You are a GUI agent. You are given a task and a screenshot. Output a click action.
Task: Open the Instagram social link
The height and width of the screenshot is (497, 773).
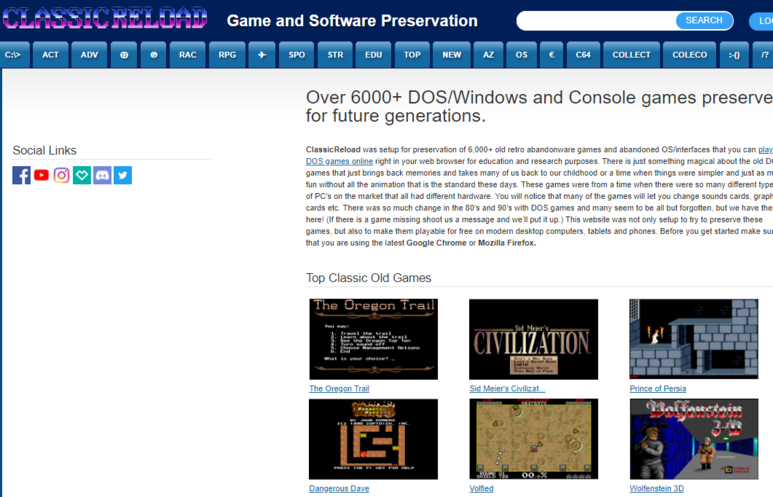[62, 175]
